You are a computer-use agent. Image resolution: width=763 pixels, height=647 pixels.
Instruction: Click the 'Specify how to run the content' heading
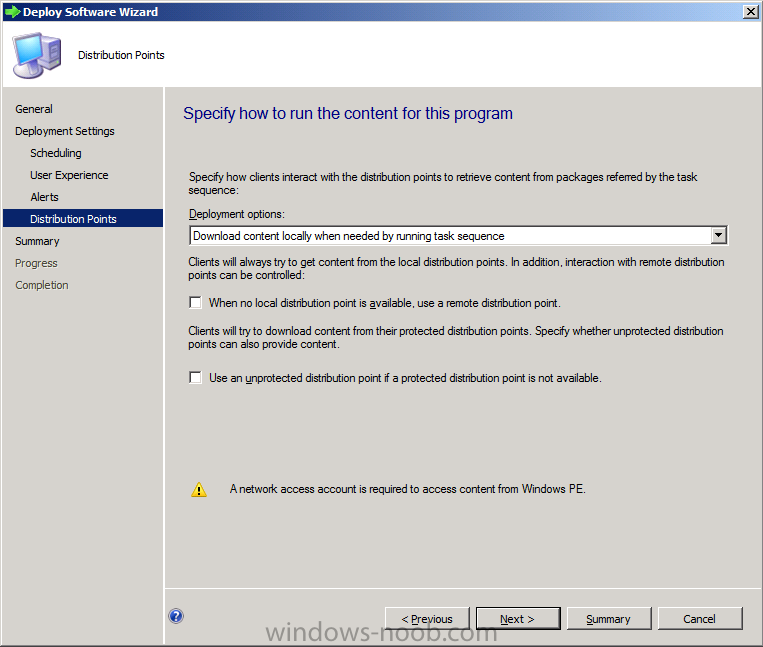coord(348,113)
